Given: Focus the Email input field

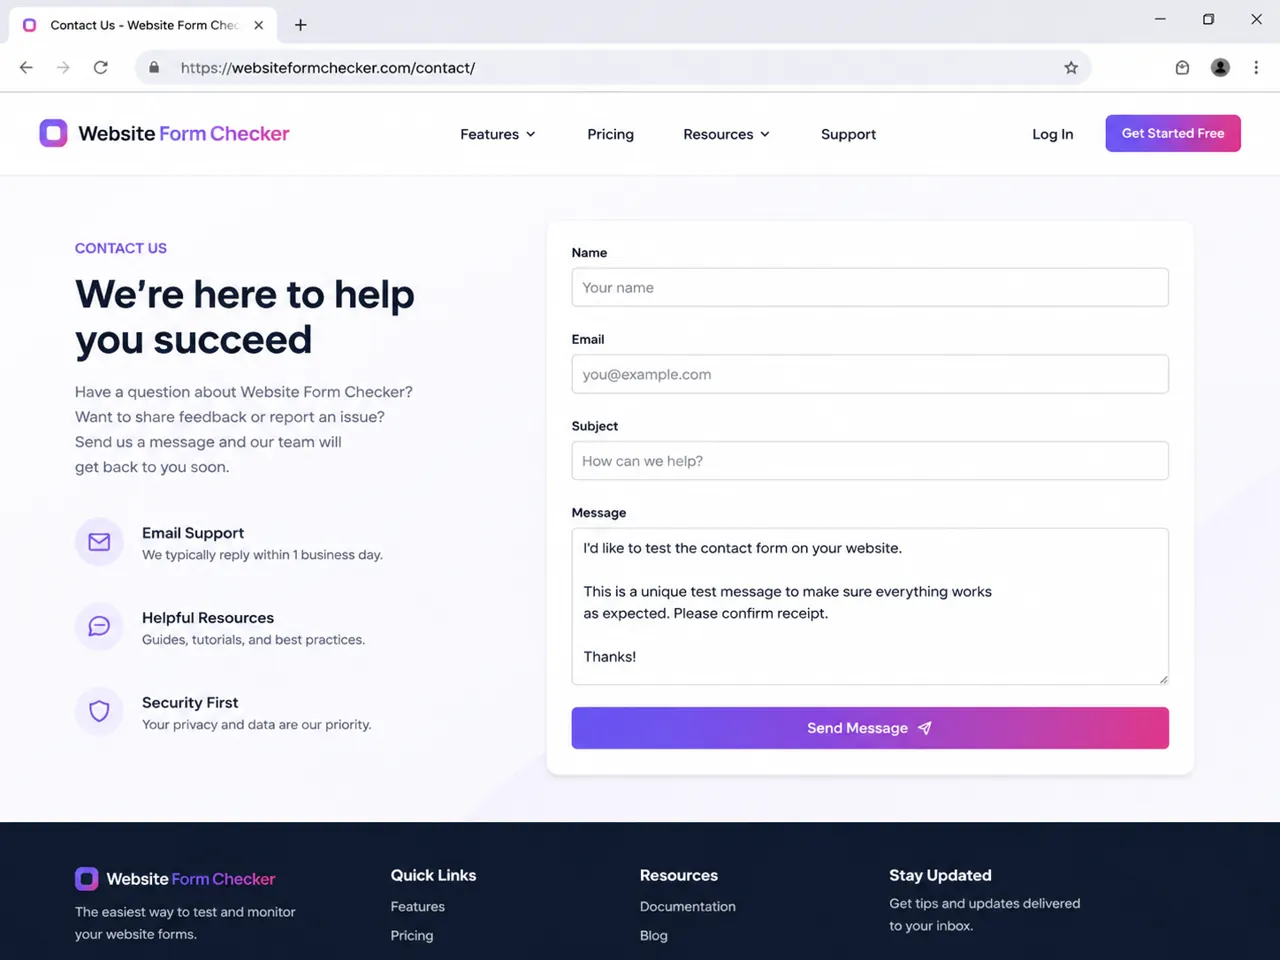Looking at the screenshot, I should pos(870,374).
